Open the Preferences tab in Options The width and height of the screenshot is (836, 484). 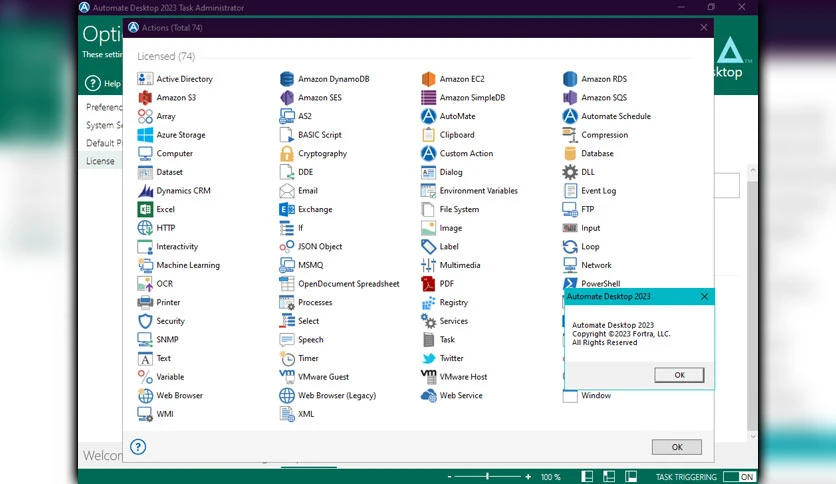(103, 107)
